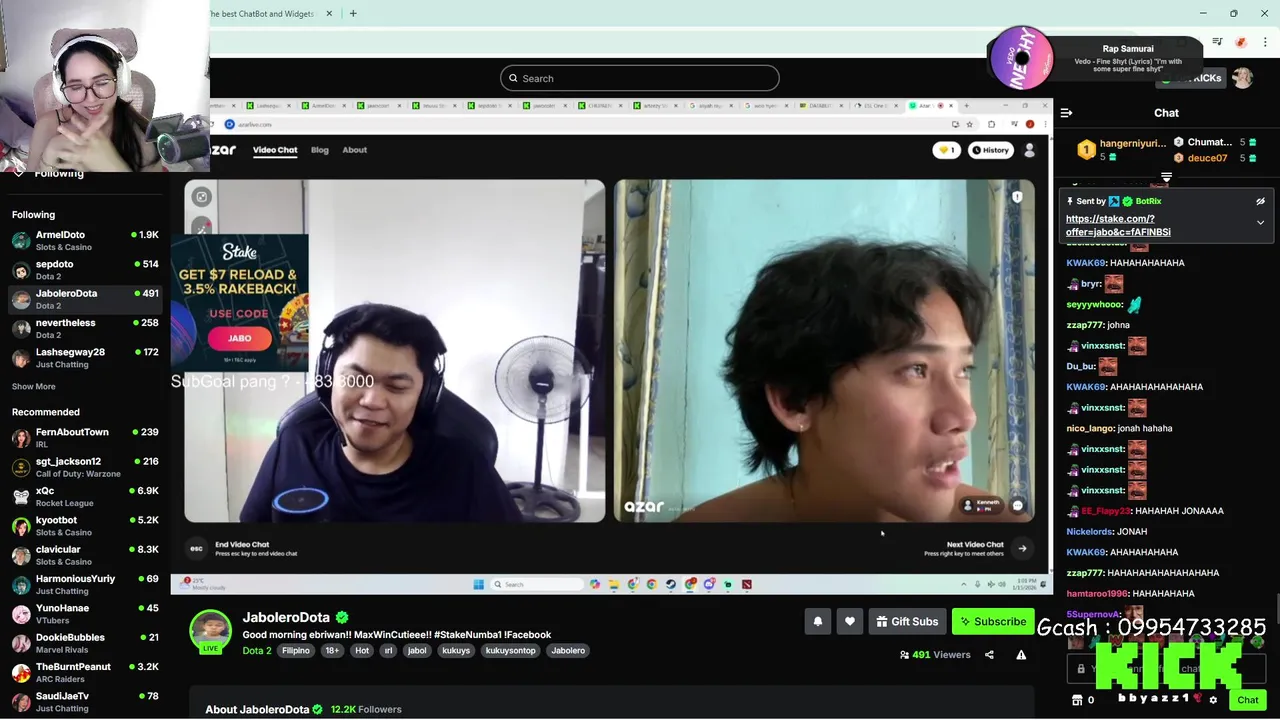The image size is (1280, 720).
Task: Open the chat shop icon
Action: click(x=1077, y=700)
